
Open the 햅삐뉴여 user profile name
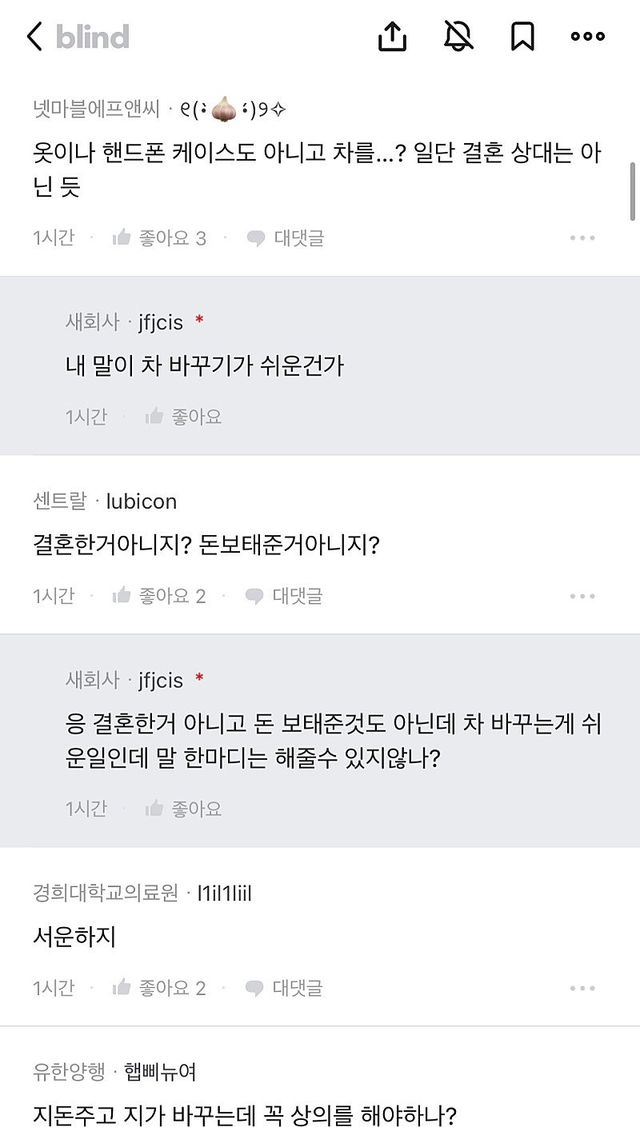tap(160, 1072)
